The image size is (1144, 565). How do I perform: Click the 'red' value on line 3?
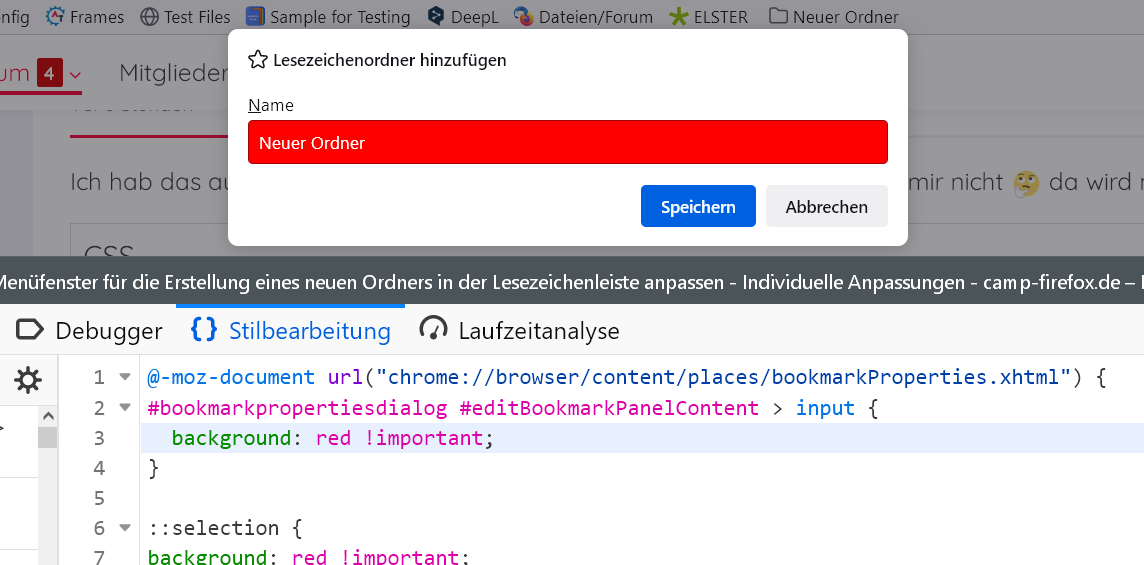(x=333, y=438)
